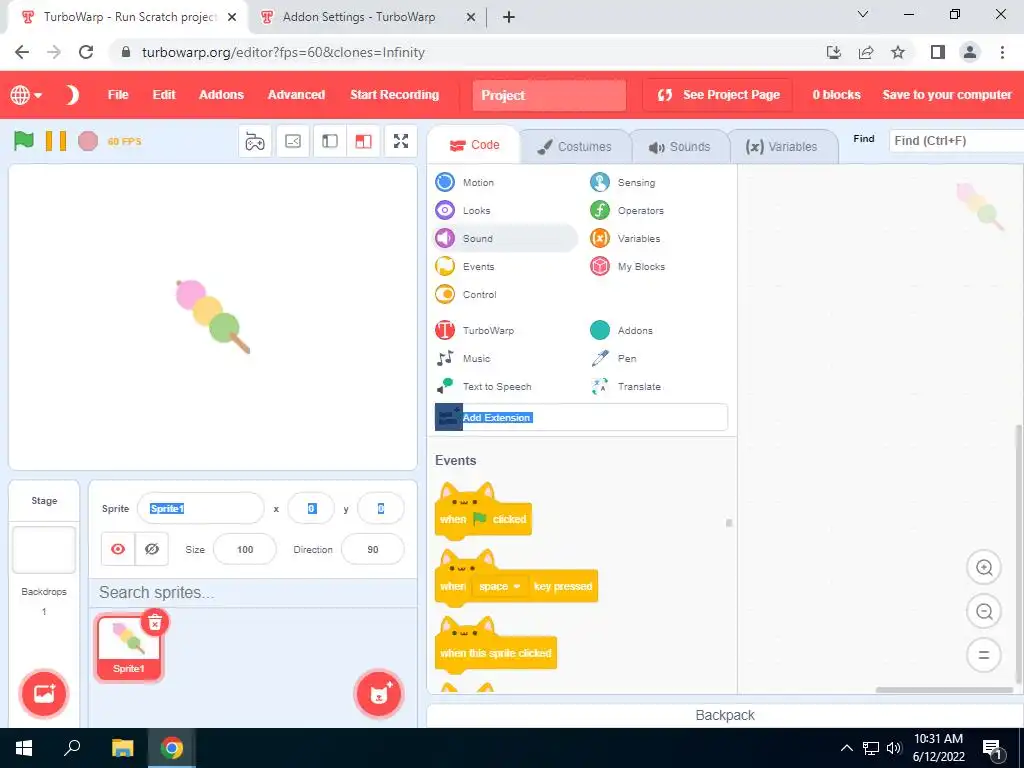This screenshot has height=768, width=1024.
Task: Click the Sprite name field
Action: [200, 509]
